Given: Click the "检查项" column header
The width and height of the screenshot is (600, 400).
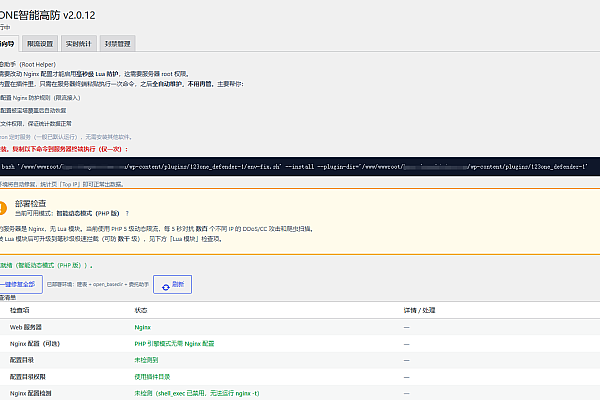Looking at the screenshot, I should click(x=20, y=310).
